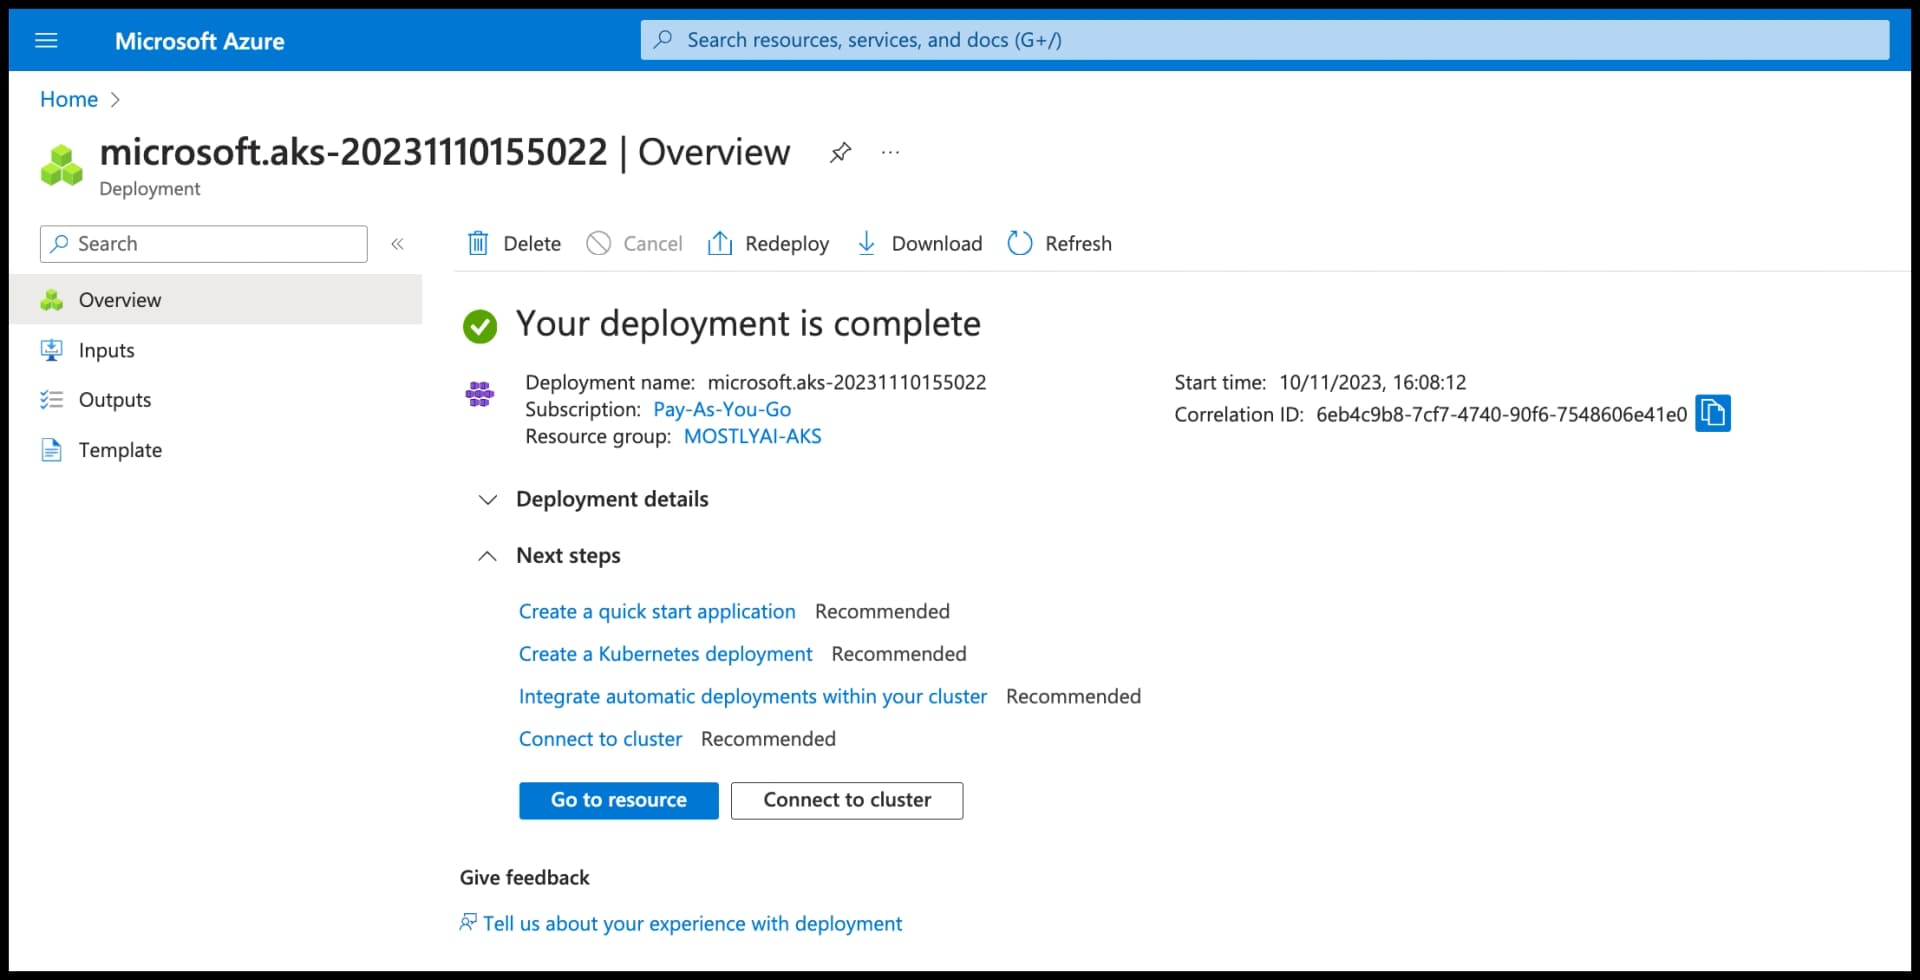The image size is (1920, 980).
Task: Click the Connect to cluster button
Action: pyautogui.click(x=846, y=800)
